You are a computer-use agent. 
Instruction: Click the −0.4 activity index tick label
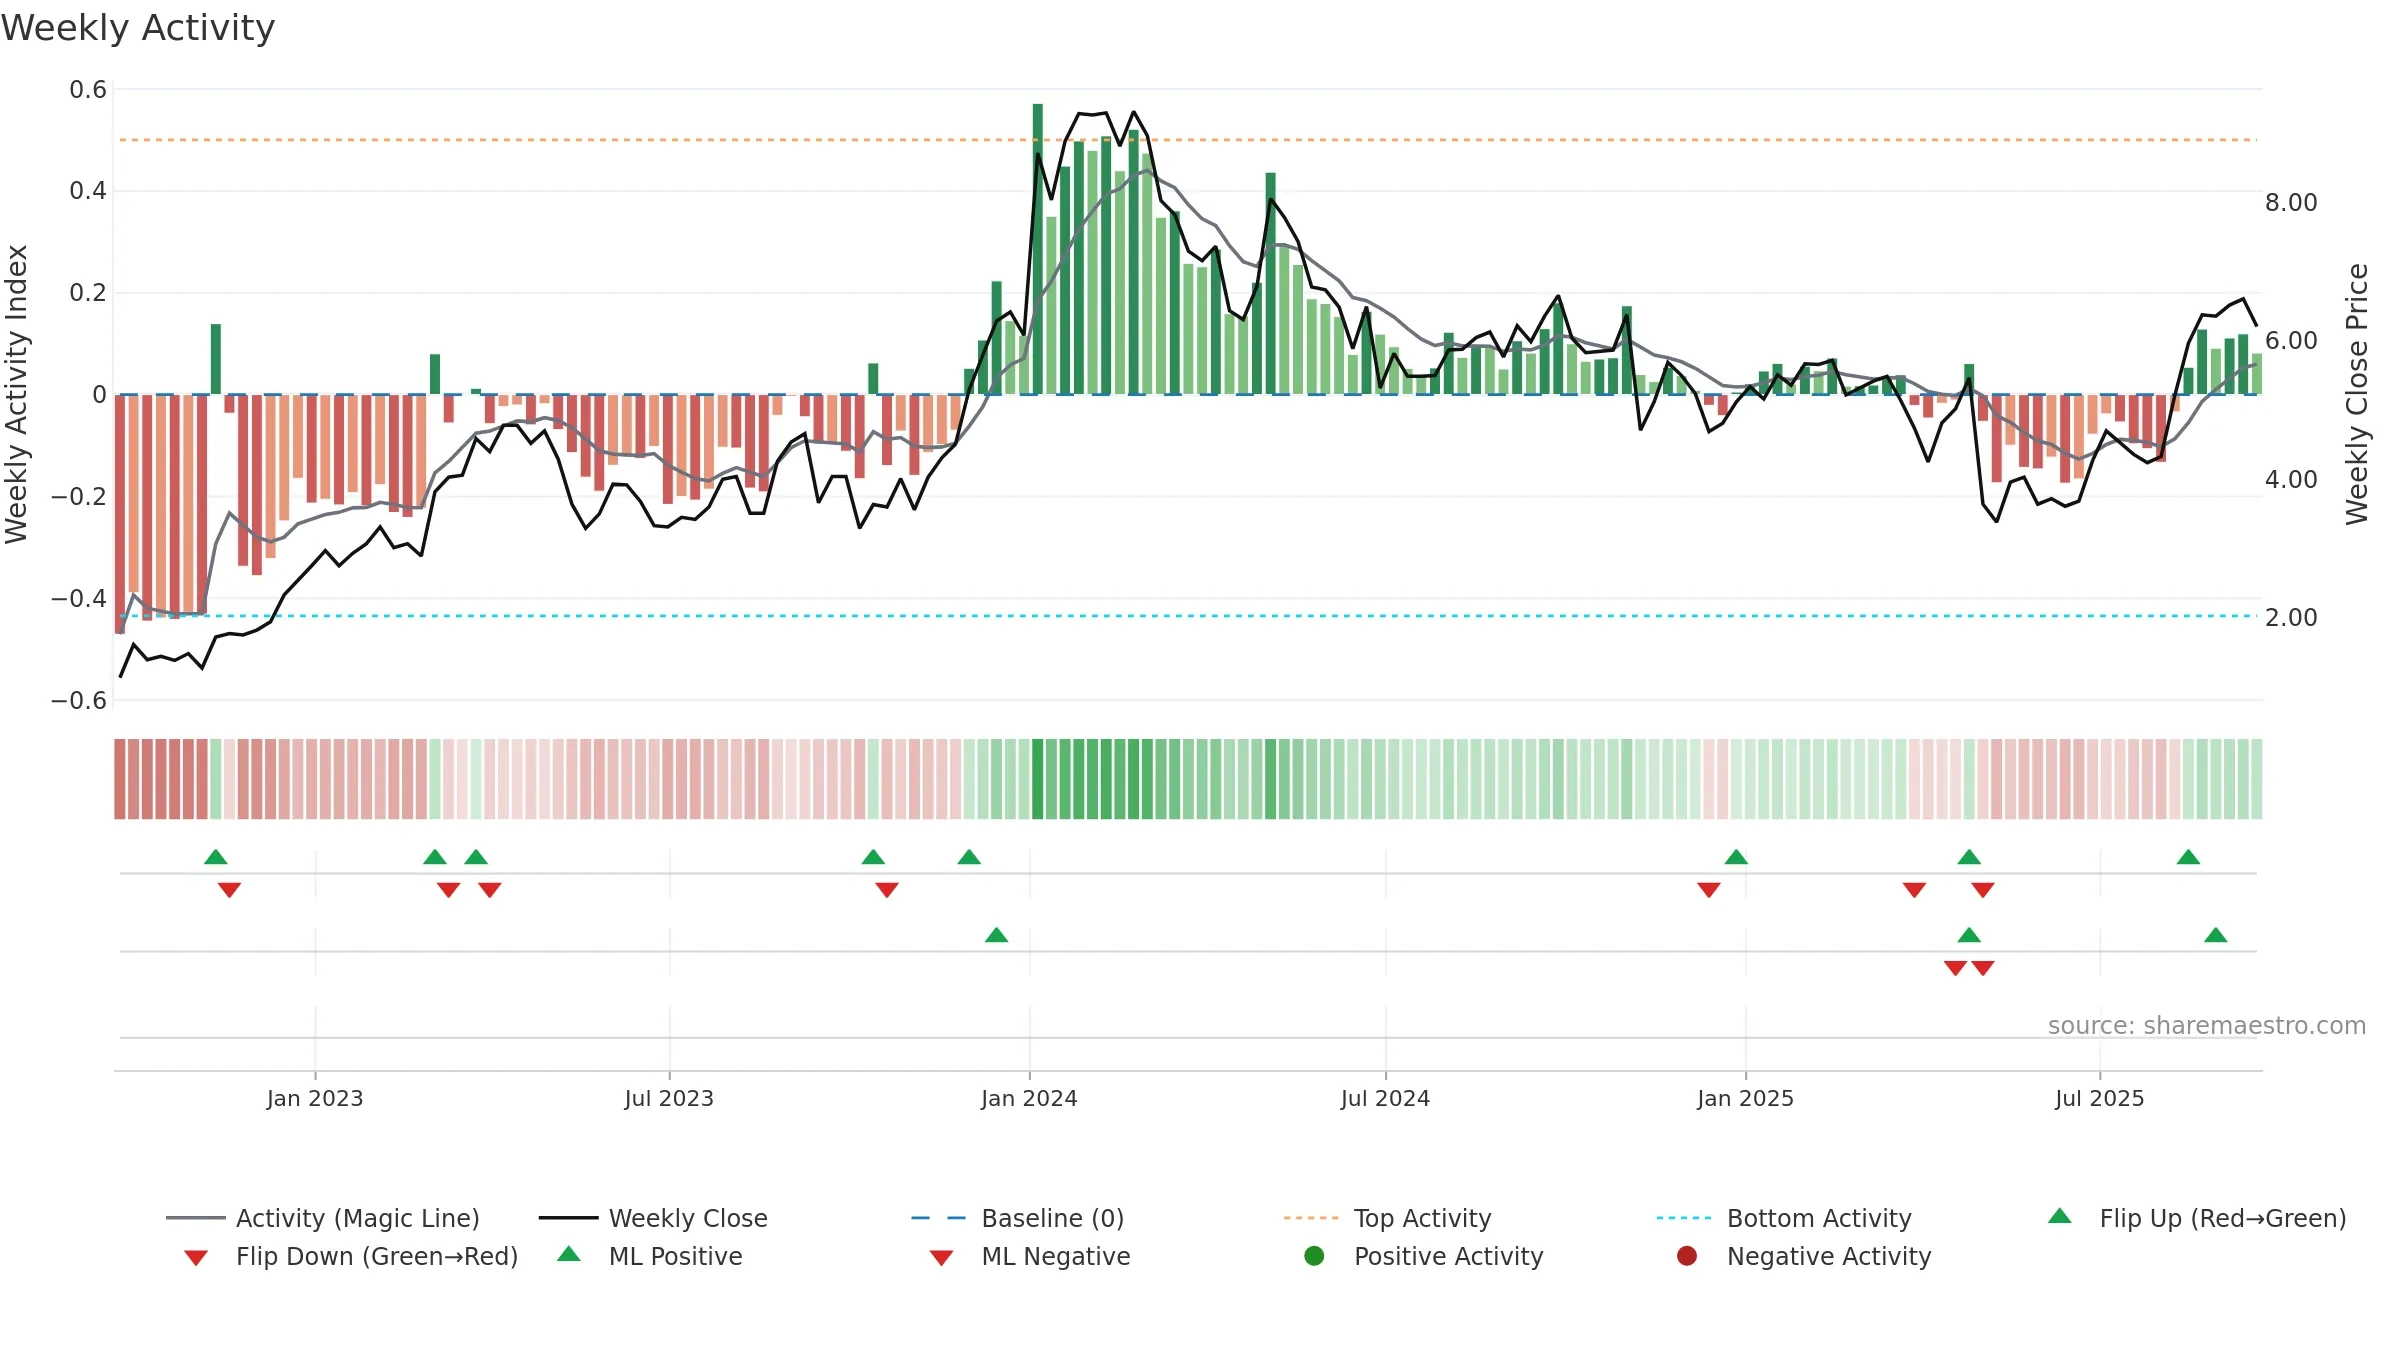point(79,598)
